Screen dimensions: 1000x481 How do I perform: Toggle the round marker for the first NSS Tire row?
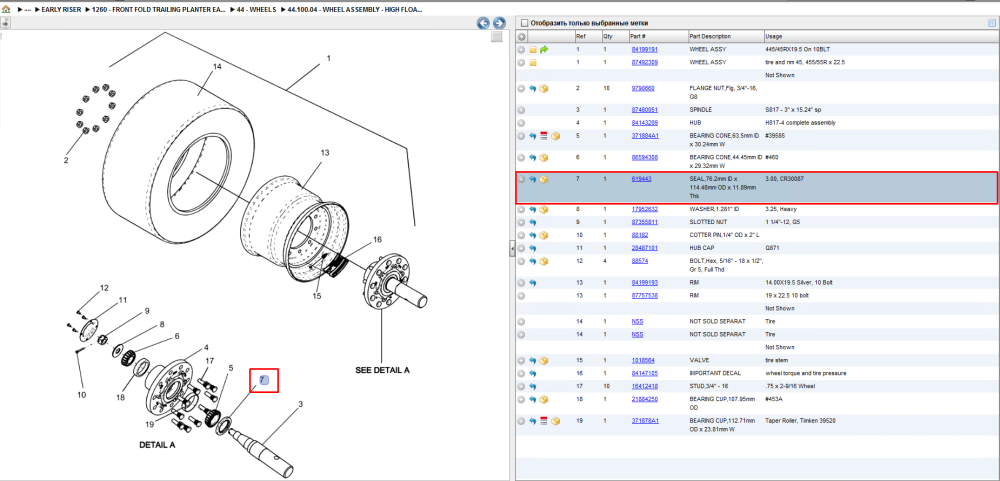point(522,322)
